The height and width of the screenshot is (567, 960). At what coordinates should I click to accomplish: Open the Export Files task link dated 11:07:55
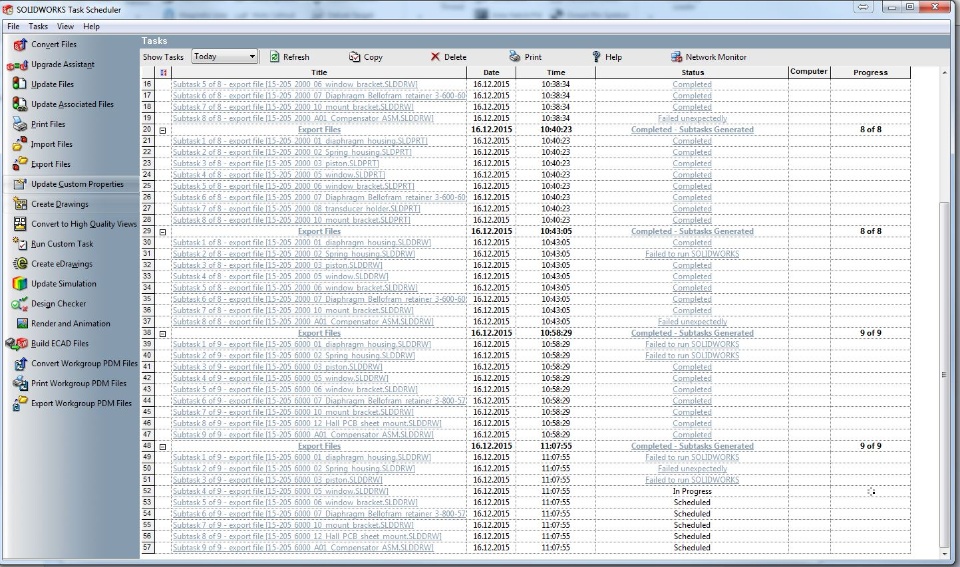click(319, 446)
